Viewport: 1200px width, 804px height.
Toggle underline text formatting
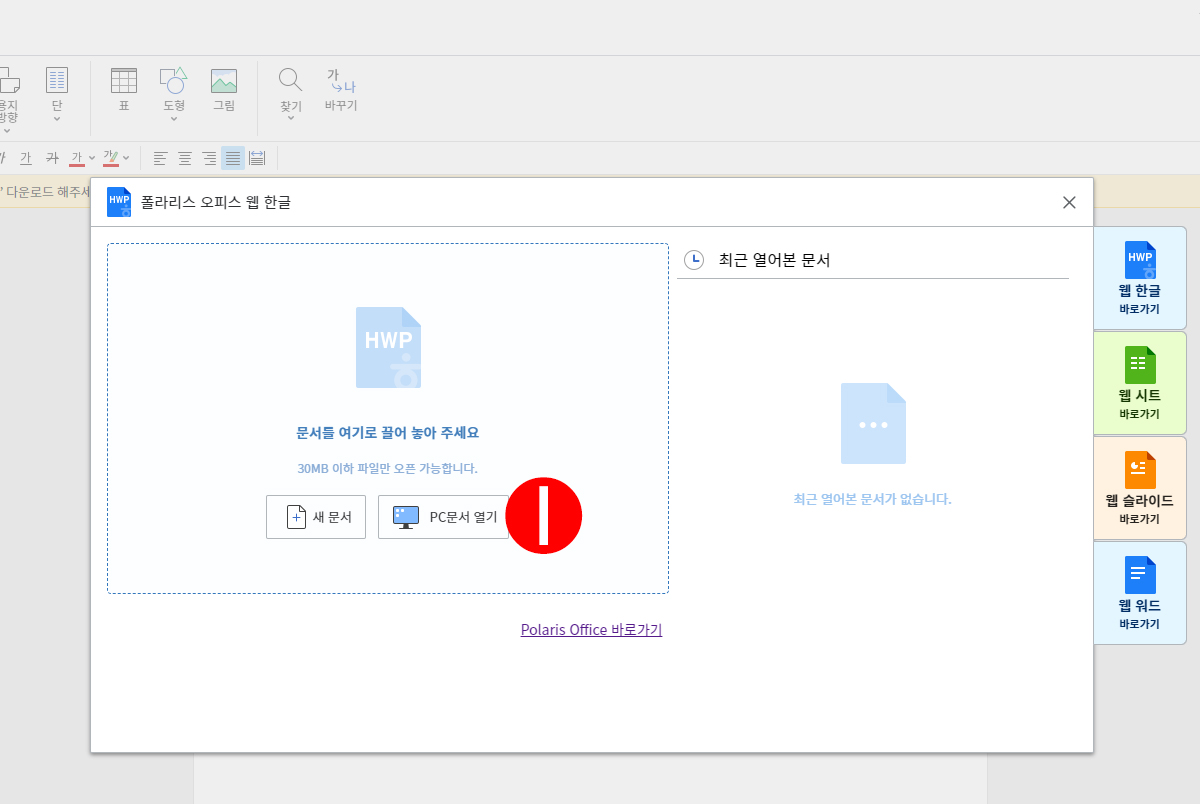pos(26,158)
